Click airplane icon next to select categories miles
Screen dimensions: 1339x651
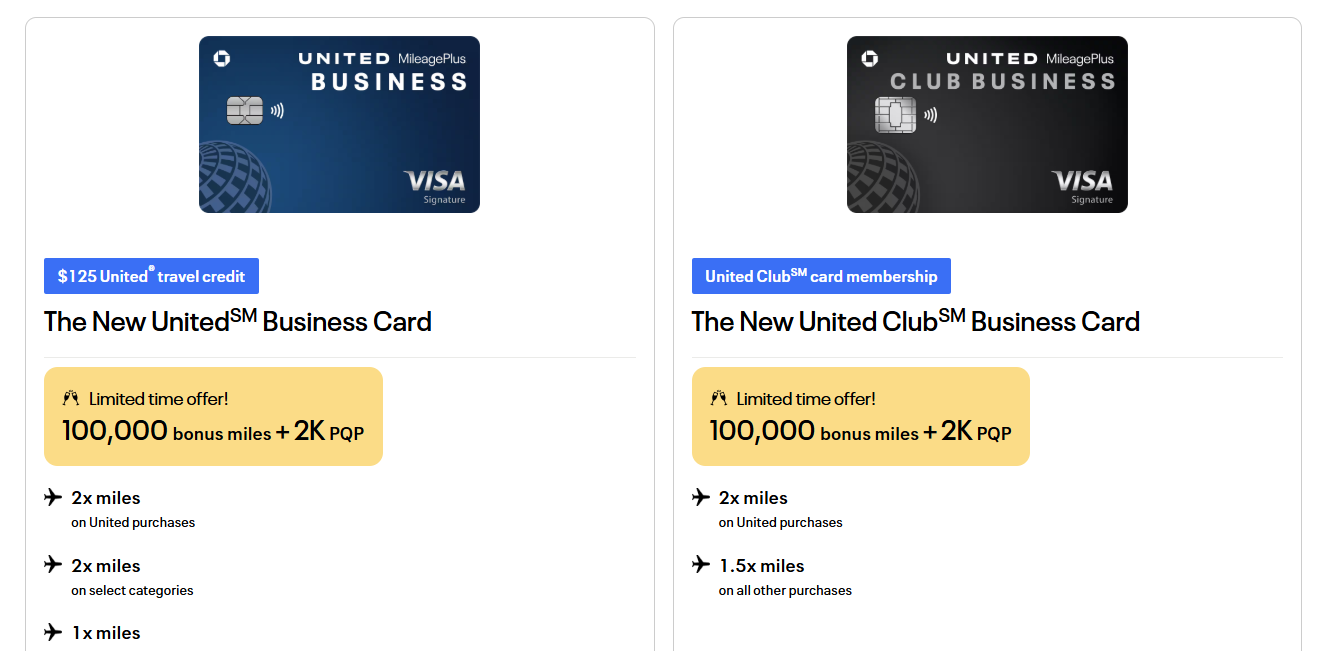click(x=53, y=565)
